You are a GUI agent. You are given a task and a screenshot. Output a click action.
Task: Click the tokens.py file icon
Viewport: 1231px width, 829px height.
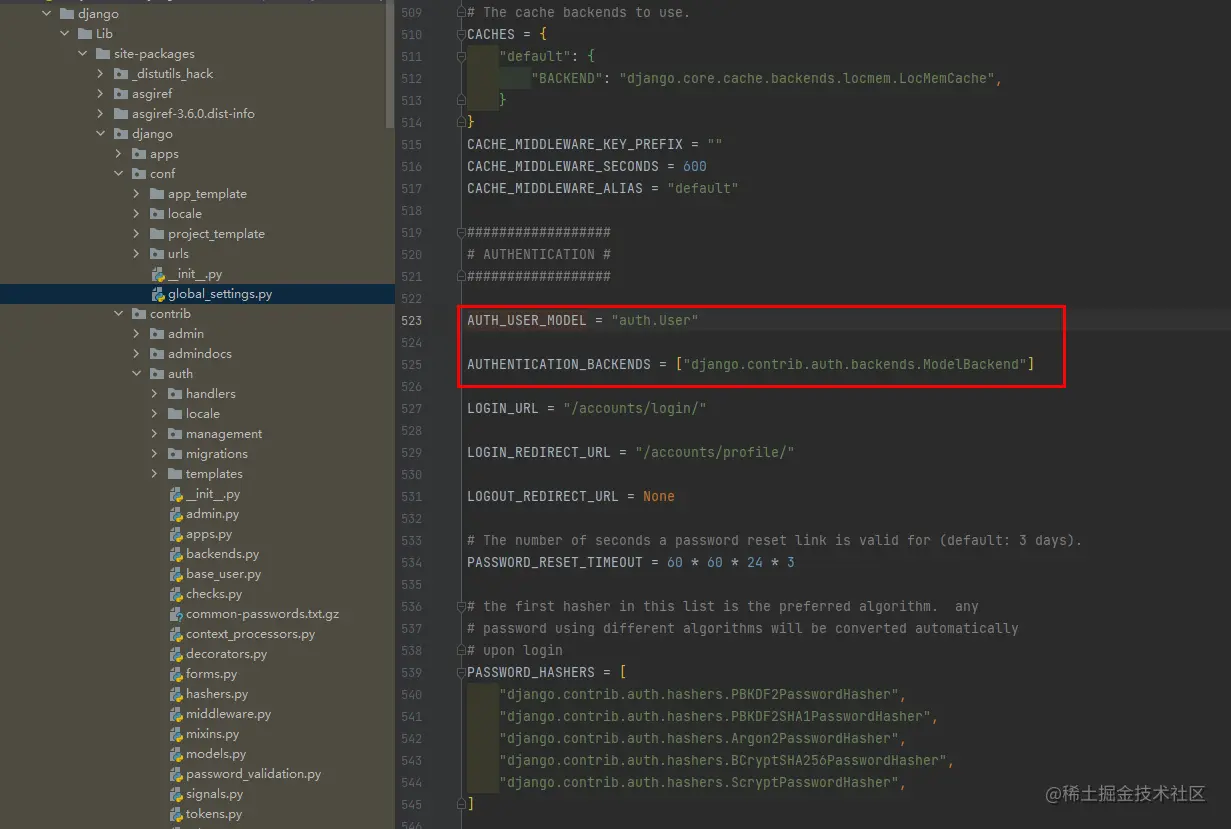(x=176, y=814)
